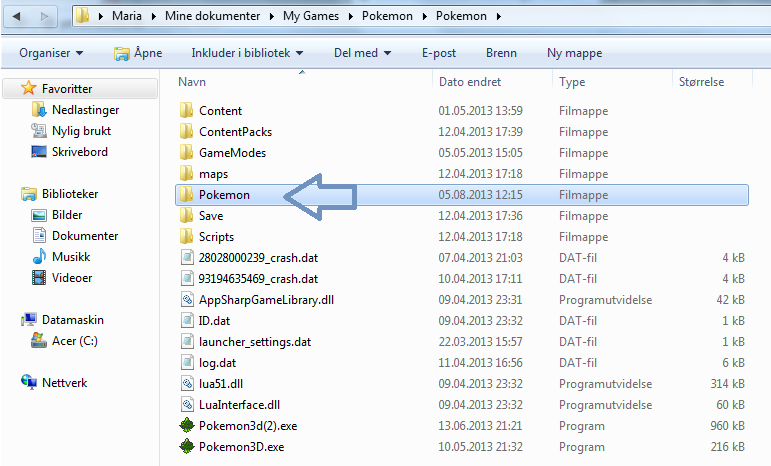Screen dimensions: 771x466
Task: Open the Organiser dropdown menu
Action: (51, 52)
